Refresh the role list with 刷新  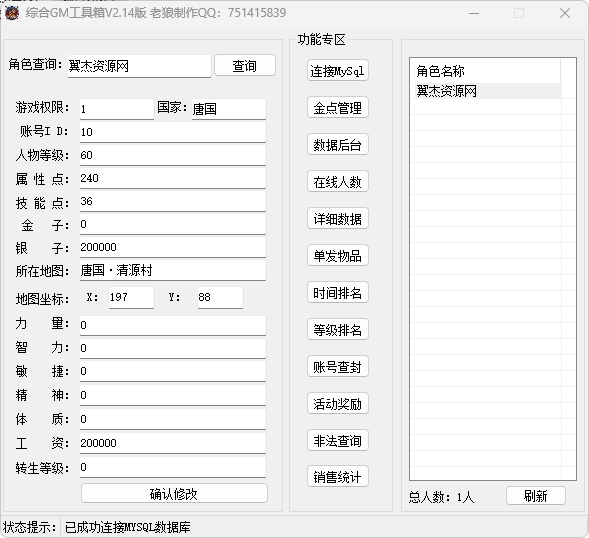pos(536,496)
